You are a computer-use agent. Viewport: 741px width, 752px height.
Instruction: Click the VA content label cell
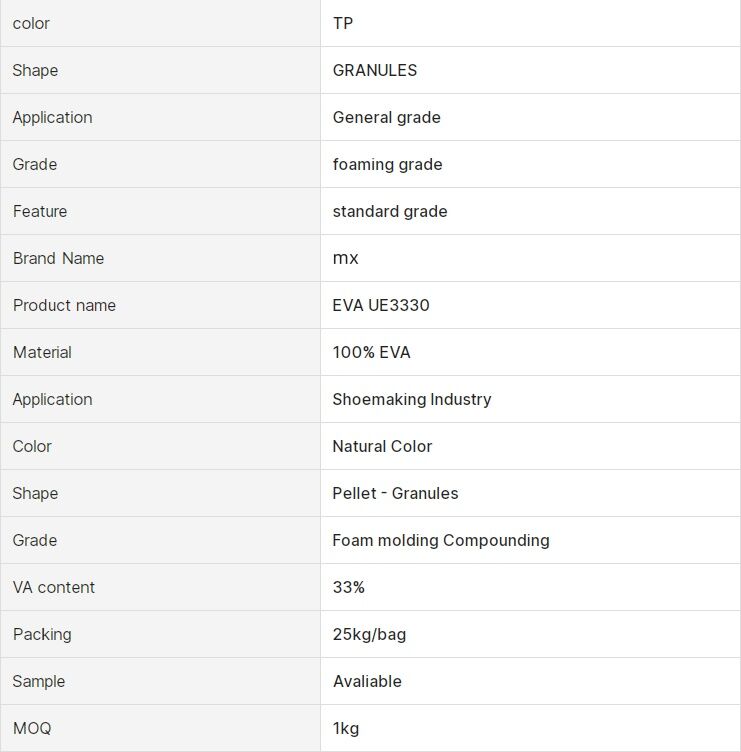[x=160, y=588]
